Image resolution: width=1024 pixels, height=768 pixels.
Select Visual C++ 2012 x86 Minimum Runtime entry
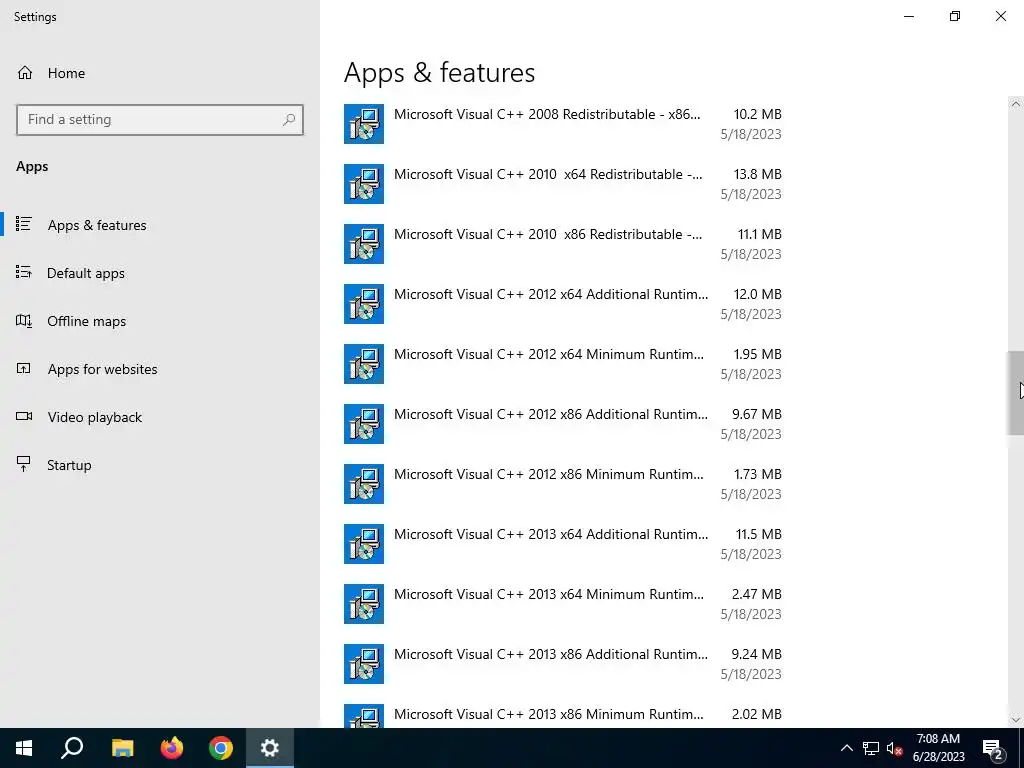[563, 485]
